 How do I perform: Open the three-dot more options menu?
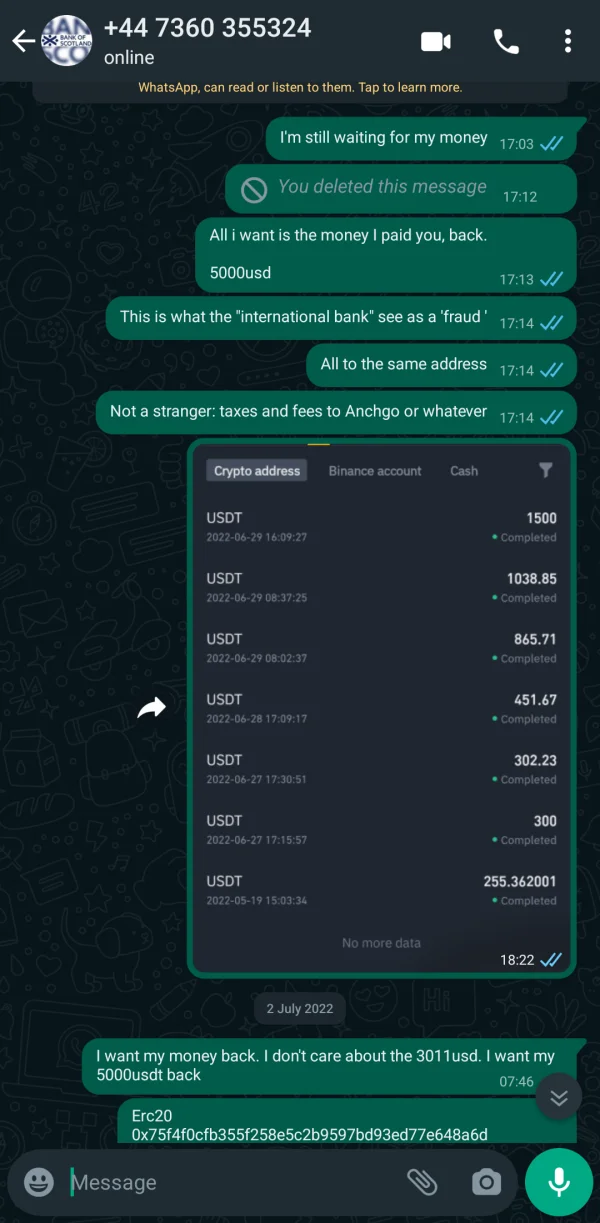pyautogui.click(x=568, y=41)
